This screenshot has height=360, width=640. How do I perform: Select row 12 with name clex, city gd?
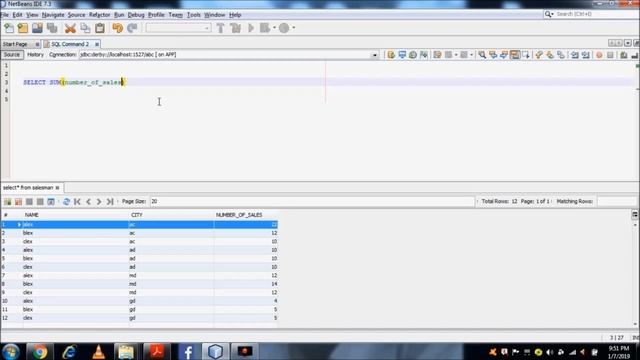click(x=139, y=318)
